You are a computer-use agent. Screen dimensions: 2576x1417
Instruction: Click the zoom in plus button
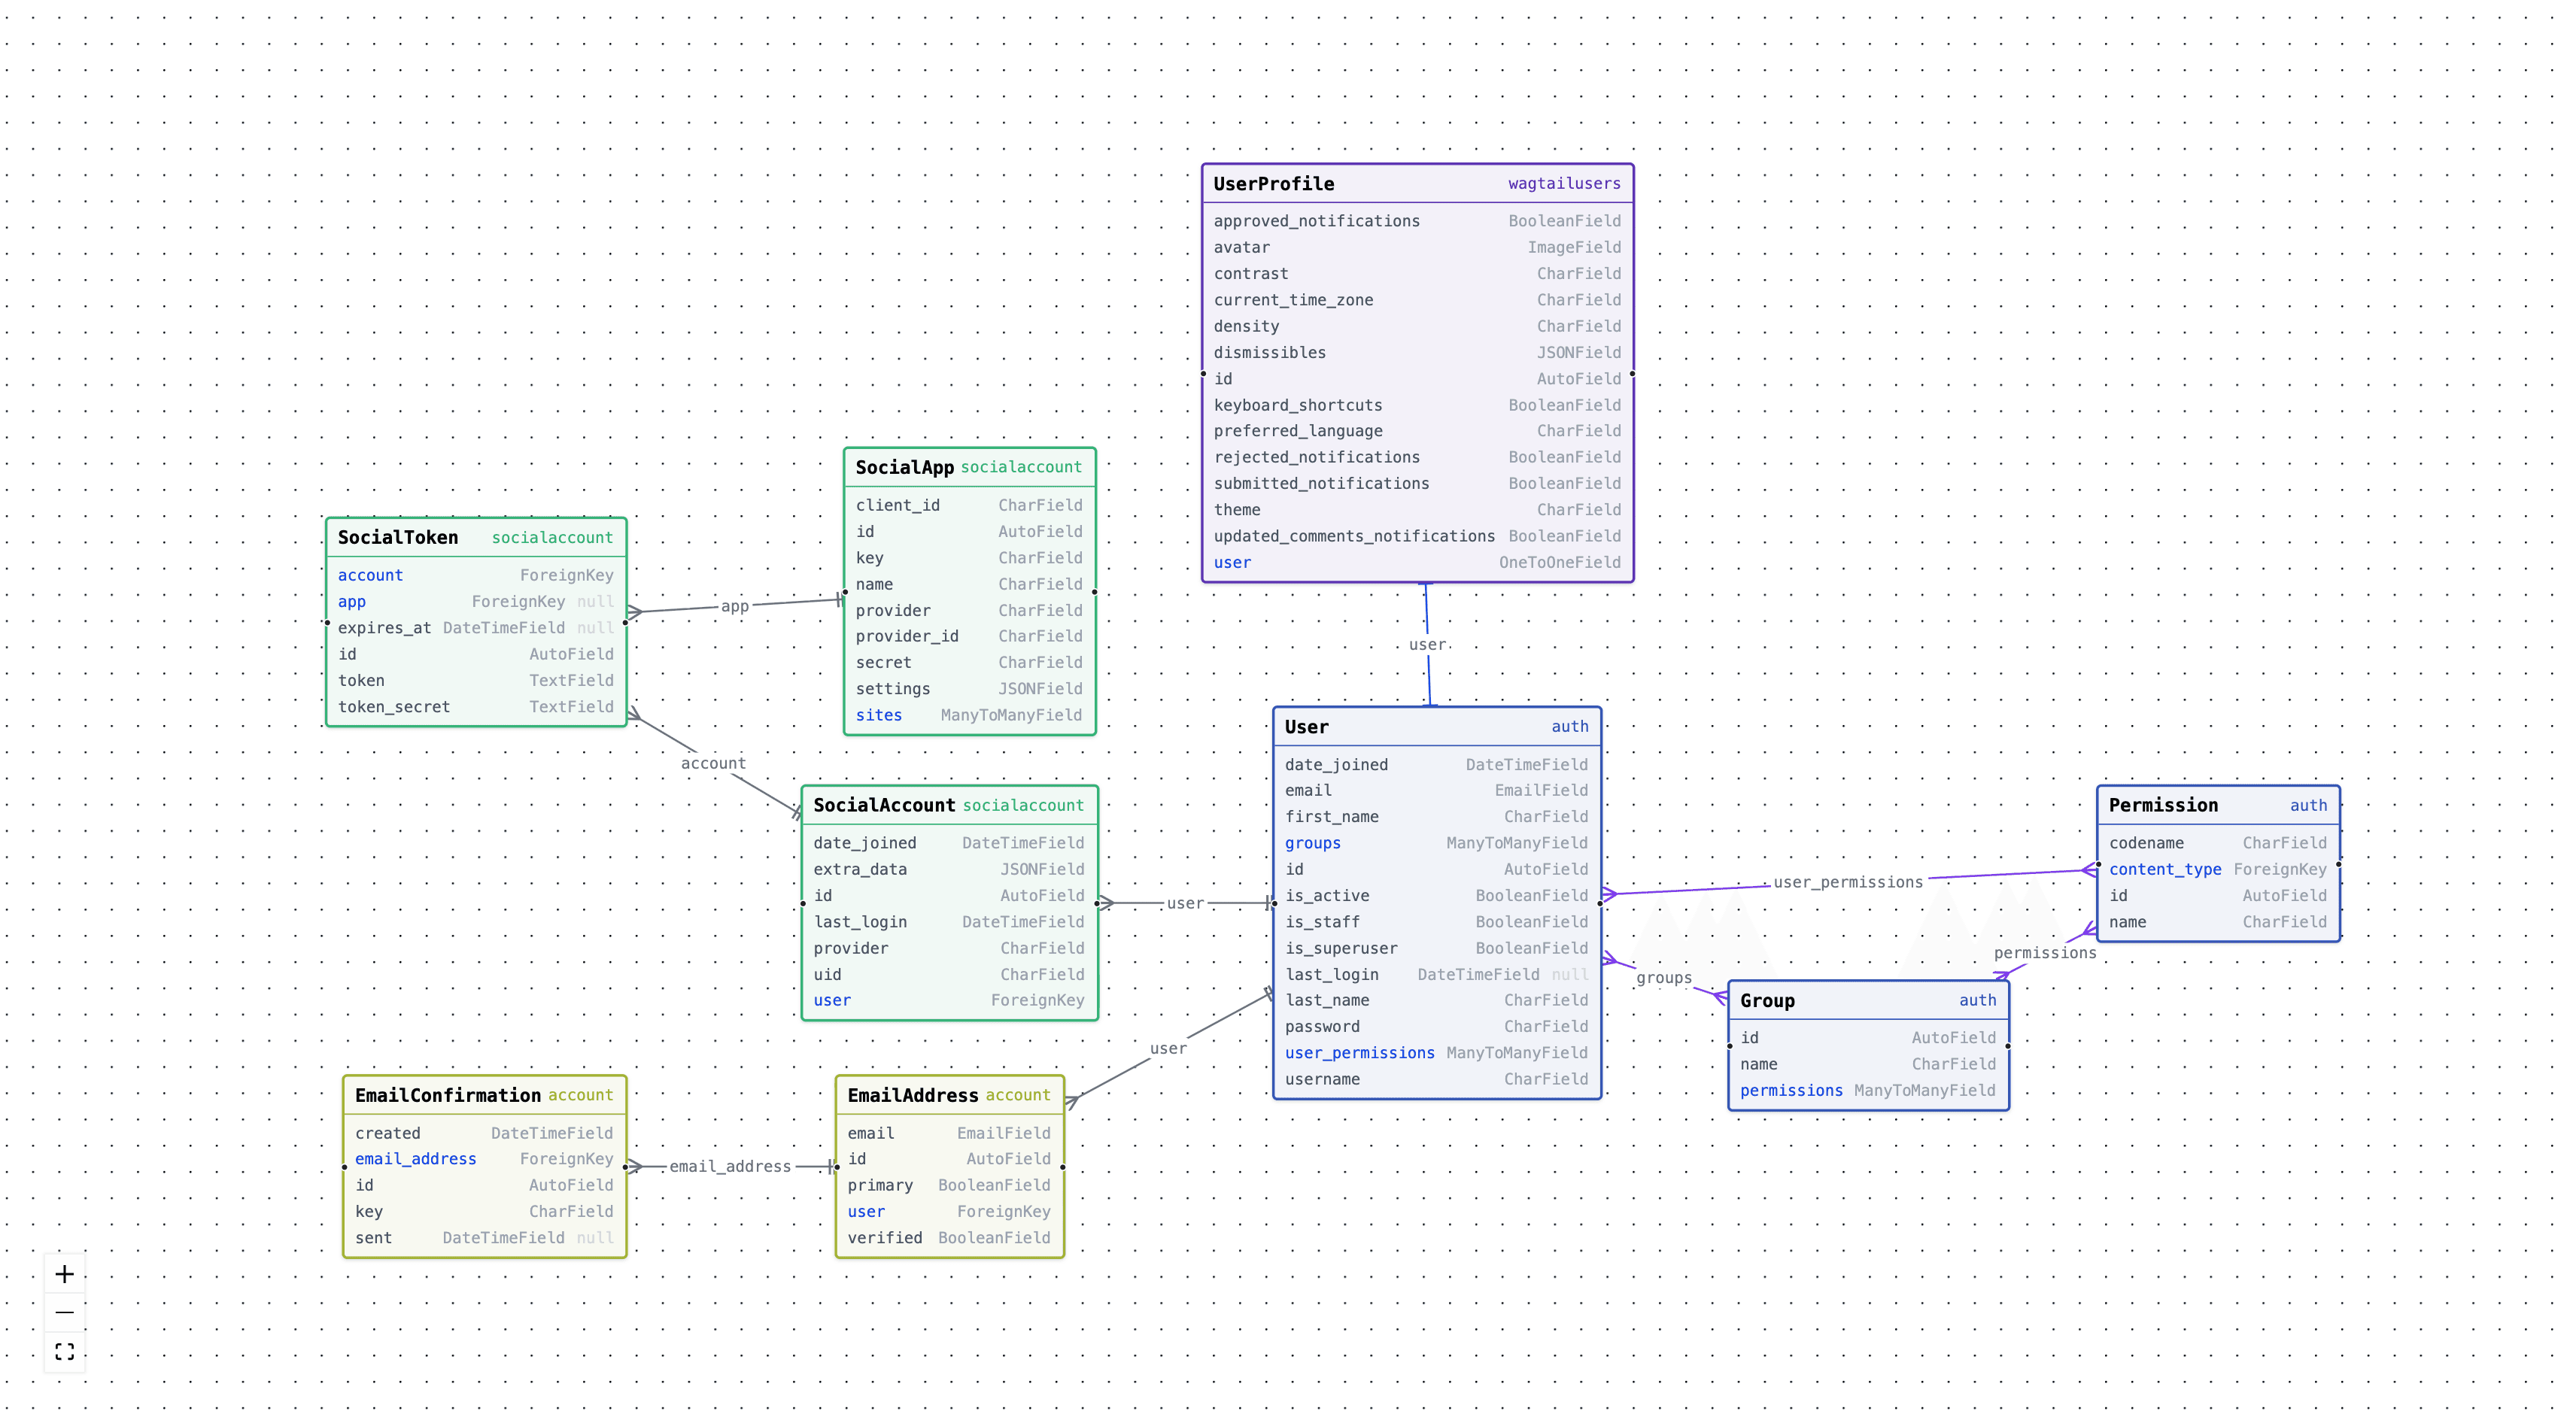click(65, 1274)
